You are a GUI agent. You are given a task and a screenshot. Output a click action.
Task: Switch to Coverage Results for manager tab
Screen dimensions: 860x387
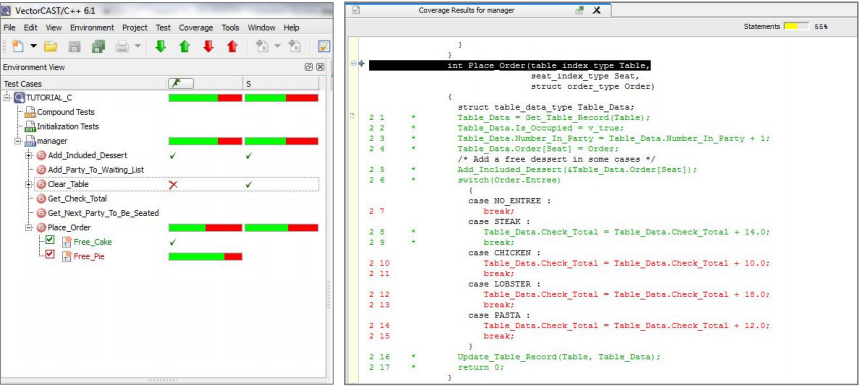point(466,10)
